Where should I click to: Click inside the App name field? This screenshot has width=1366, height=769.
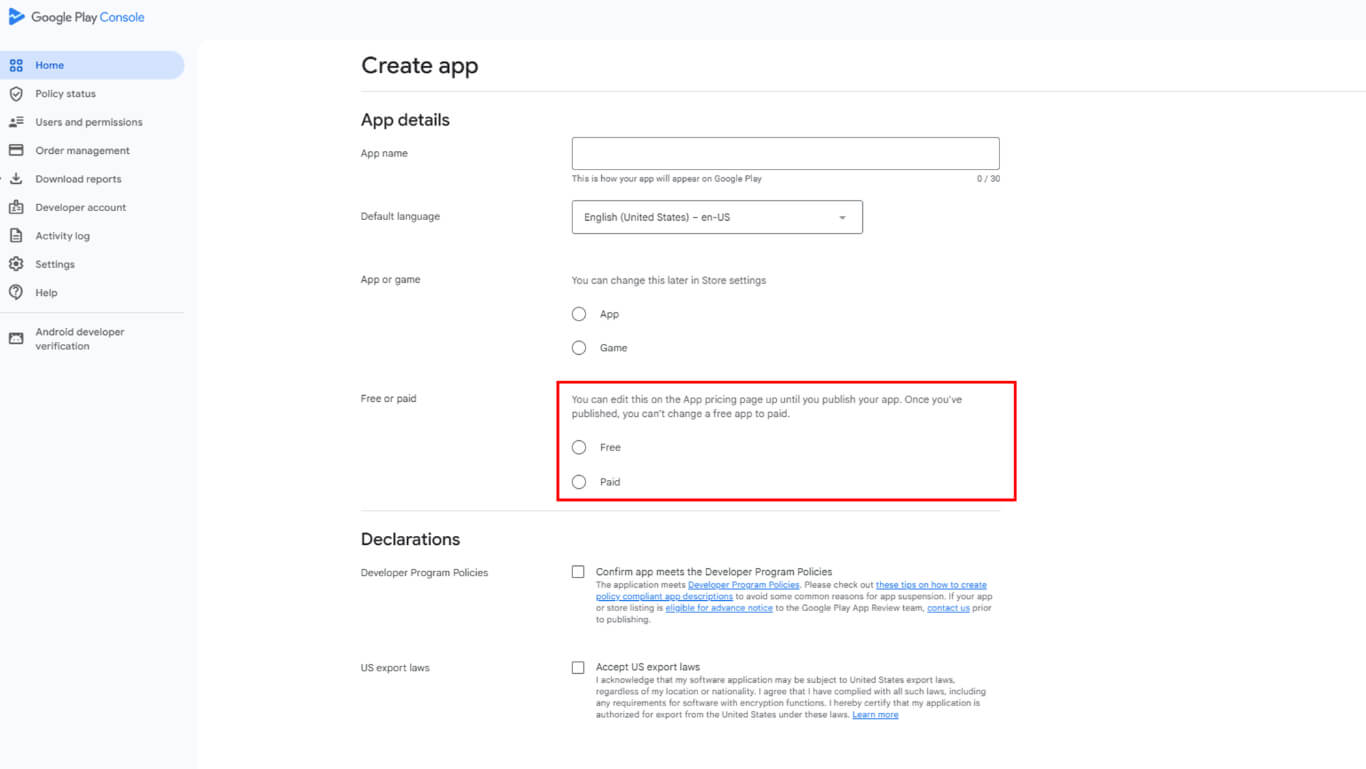(785, 154)
